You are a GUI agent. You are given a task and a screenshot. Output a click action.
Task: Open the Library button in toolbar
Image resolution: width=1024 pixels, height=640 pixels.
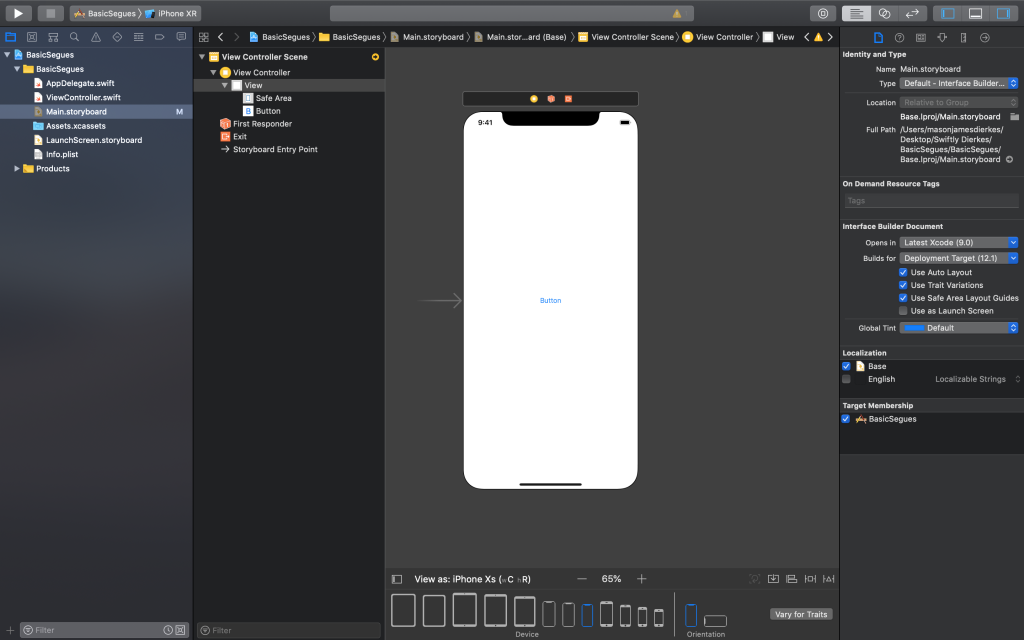tap(823, 13)
